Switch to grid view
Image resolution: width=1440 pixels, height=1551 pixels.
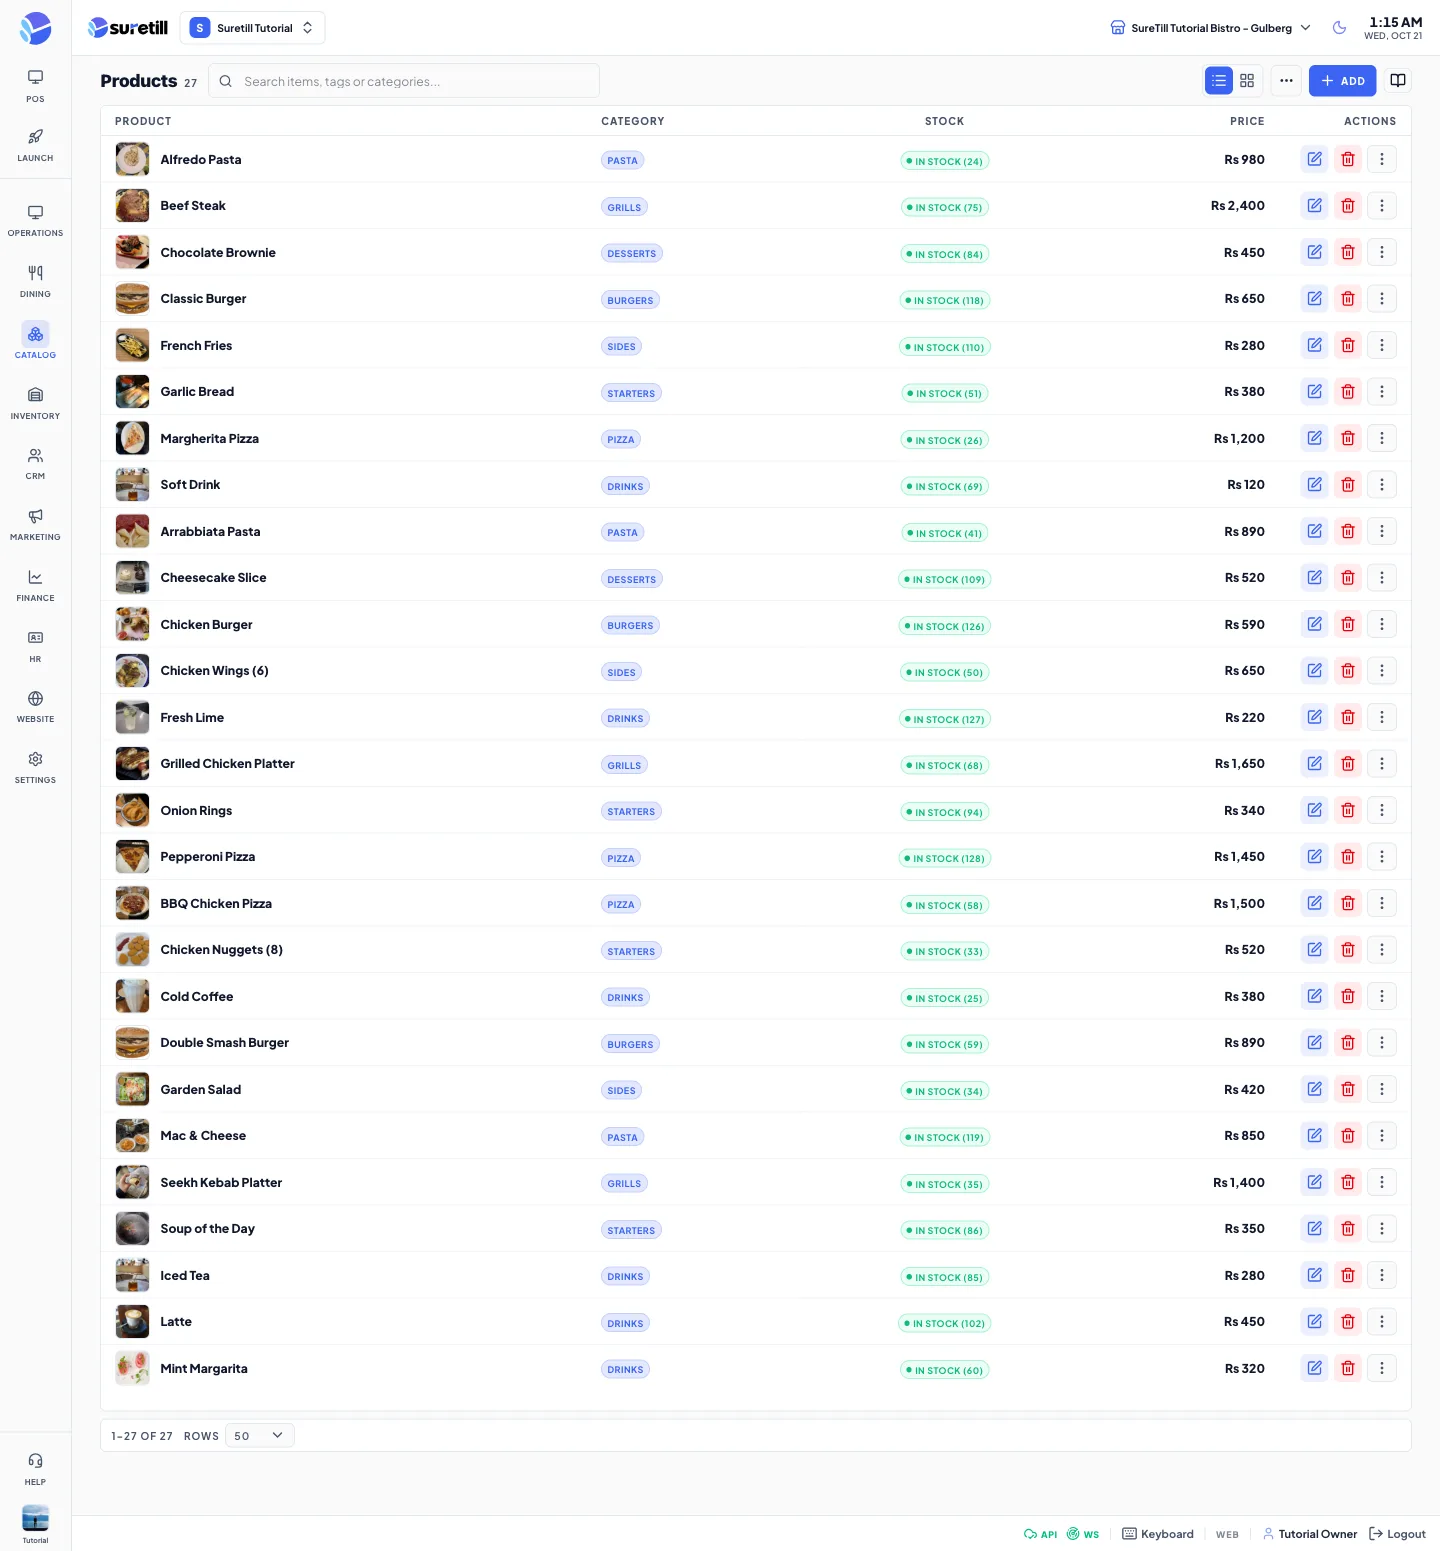(1247, 81)
